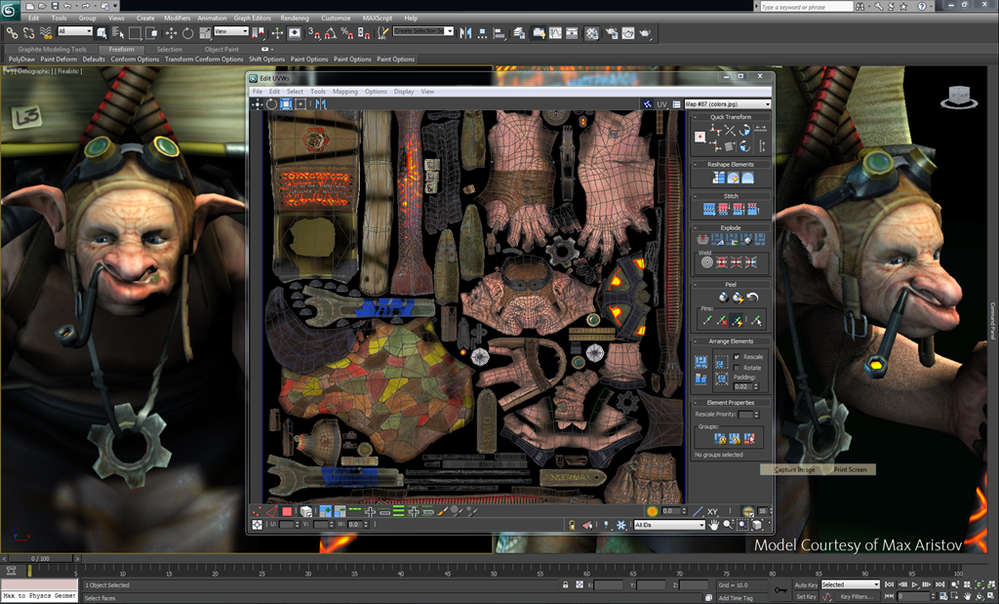Open the Create Selection Set dropdown
This screenshot has height=604, width=999.
click(423, 31)
